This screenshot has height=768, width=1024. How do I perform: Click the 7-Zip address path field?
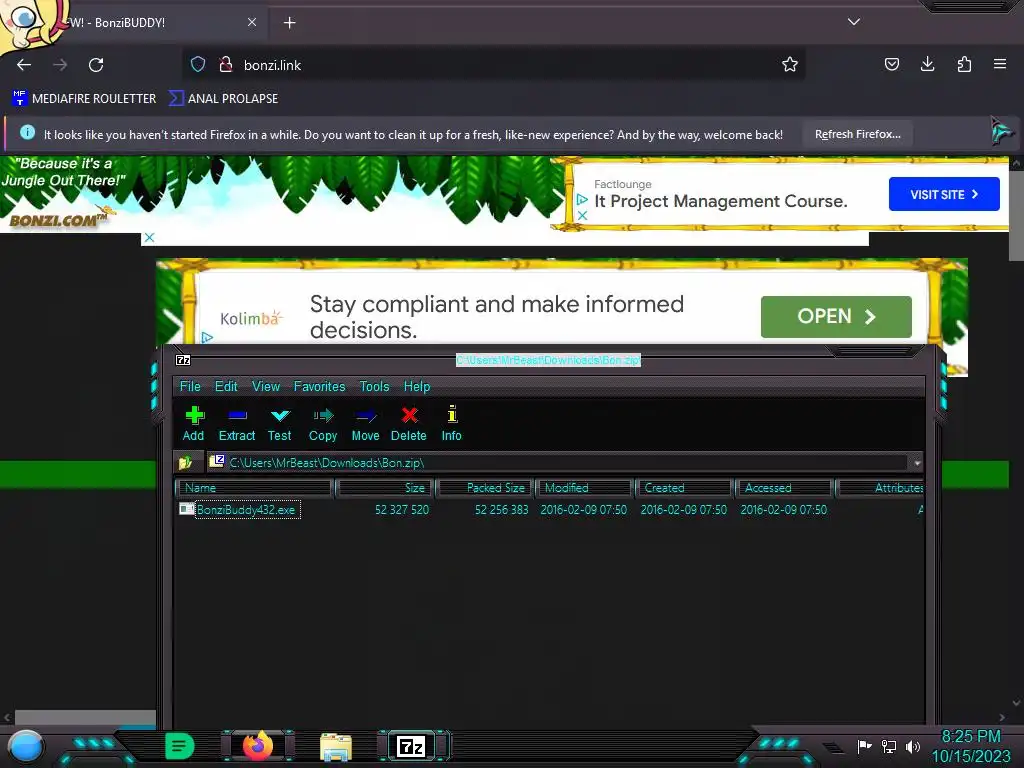click(558, 463)
